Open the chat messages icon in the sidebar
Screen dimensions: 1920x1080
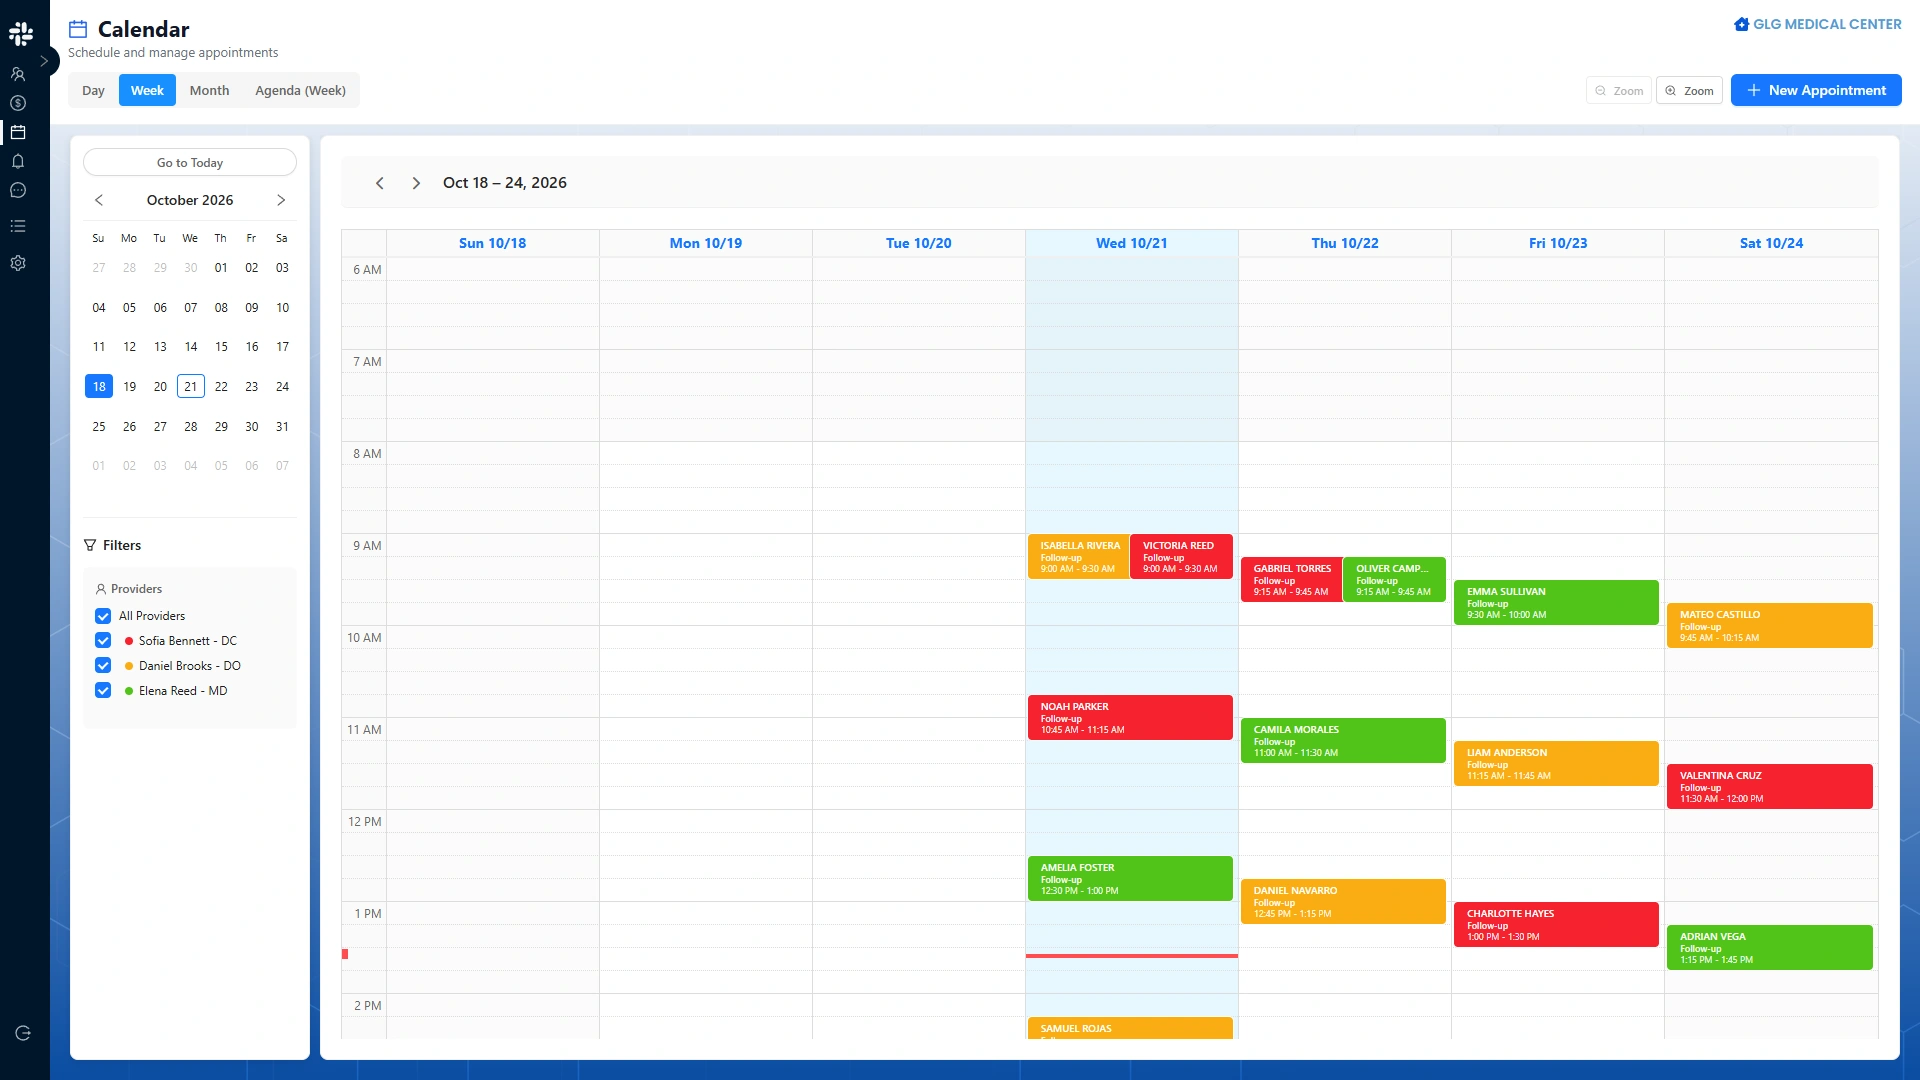coord(18,190)
